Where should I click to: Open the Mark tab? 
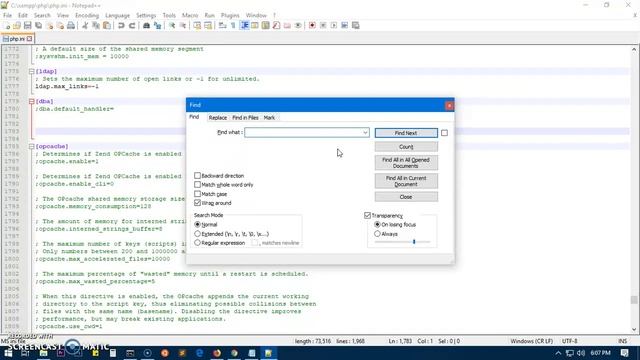(269, 118)
